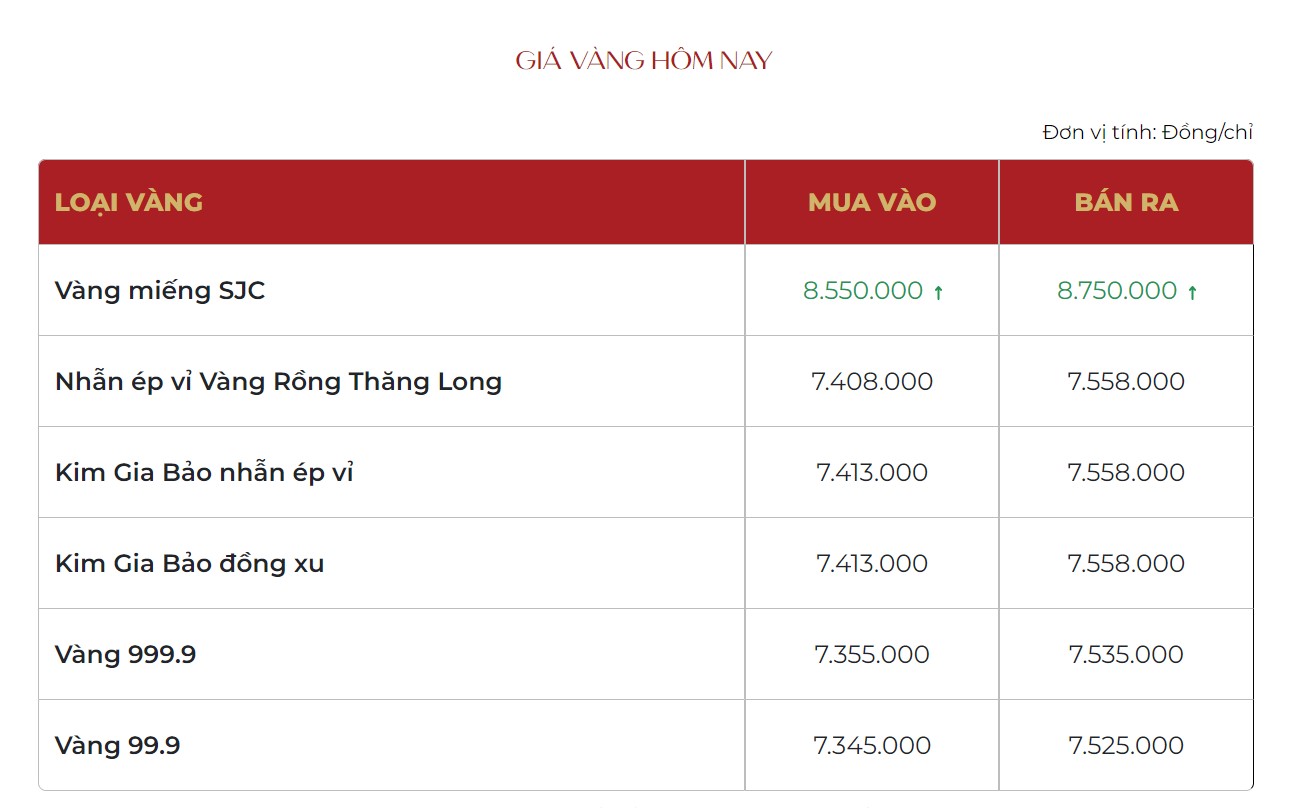
Task: Select the 'MUA VÀO' column header
Action: coord(872,202)
